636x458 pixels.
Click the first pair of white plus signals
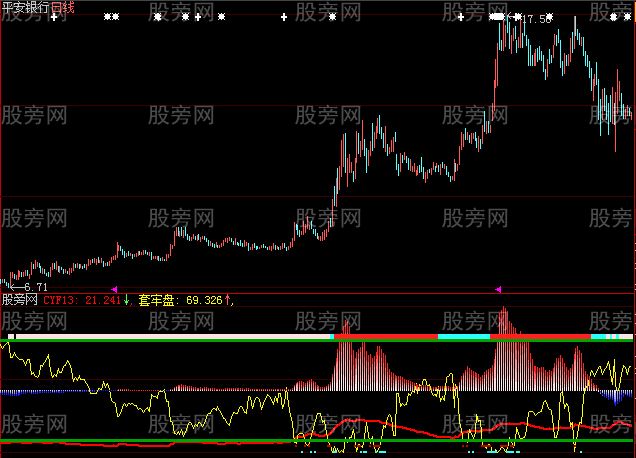111,18
